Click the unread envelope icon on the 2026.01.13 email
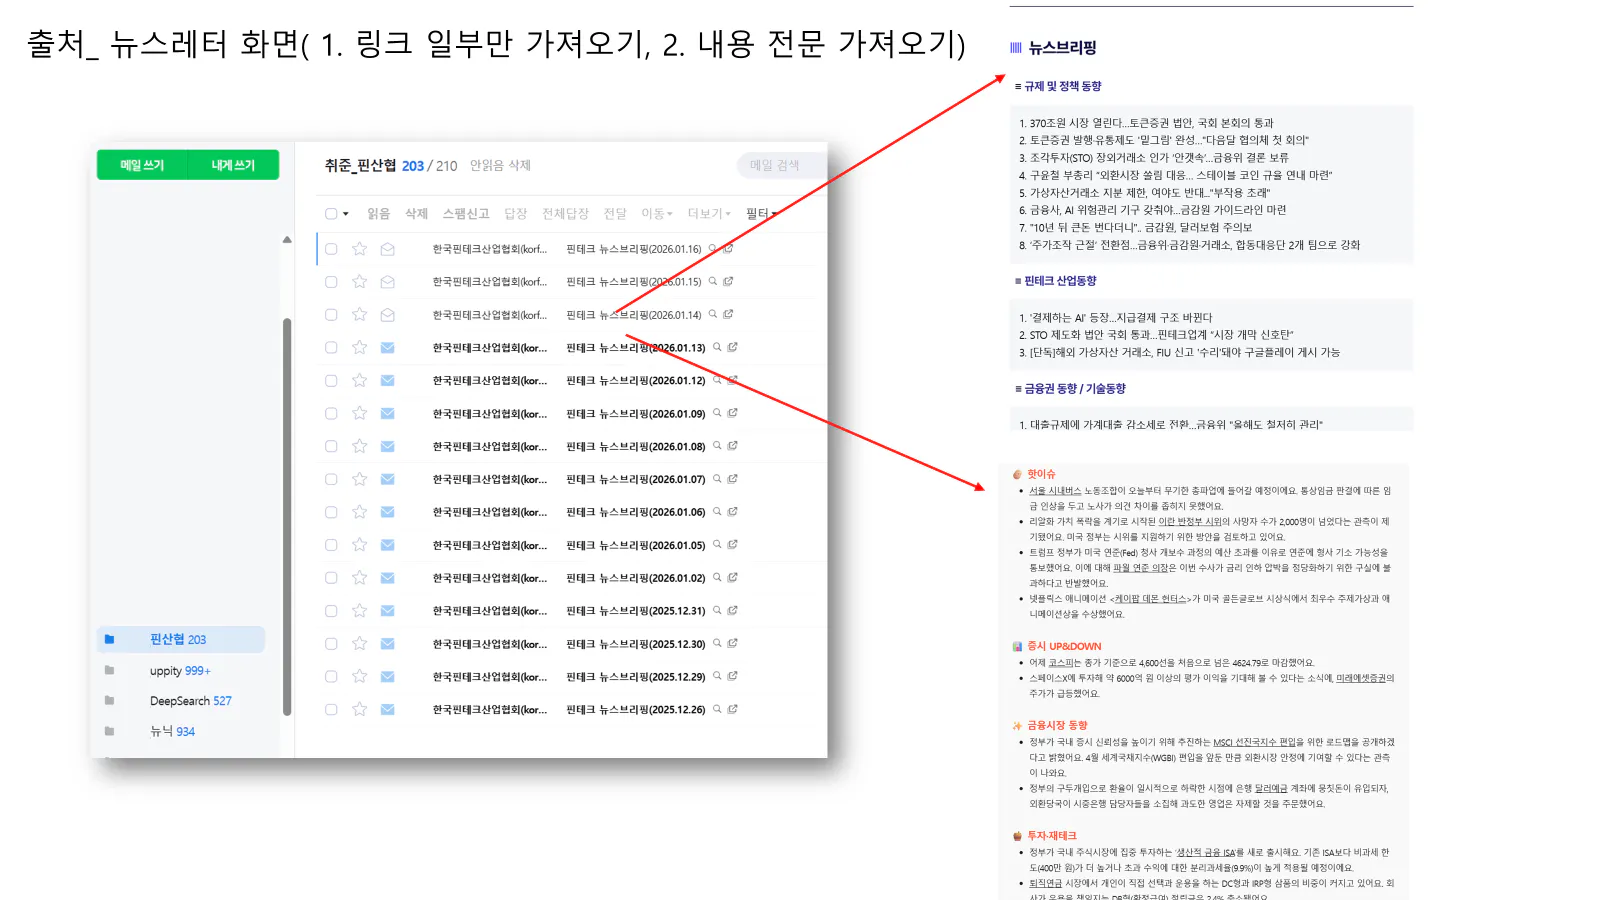This screenshot has height=900, width=1600. click(388, 348)
